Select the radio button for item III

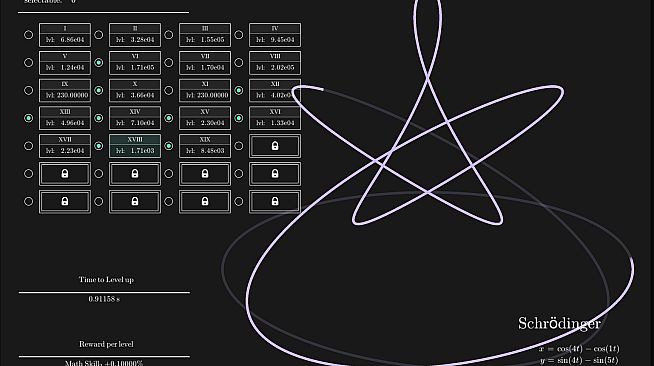coord(169,35)
